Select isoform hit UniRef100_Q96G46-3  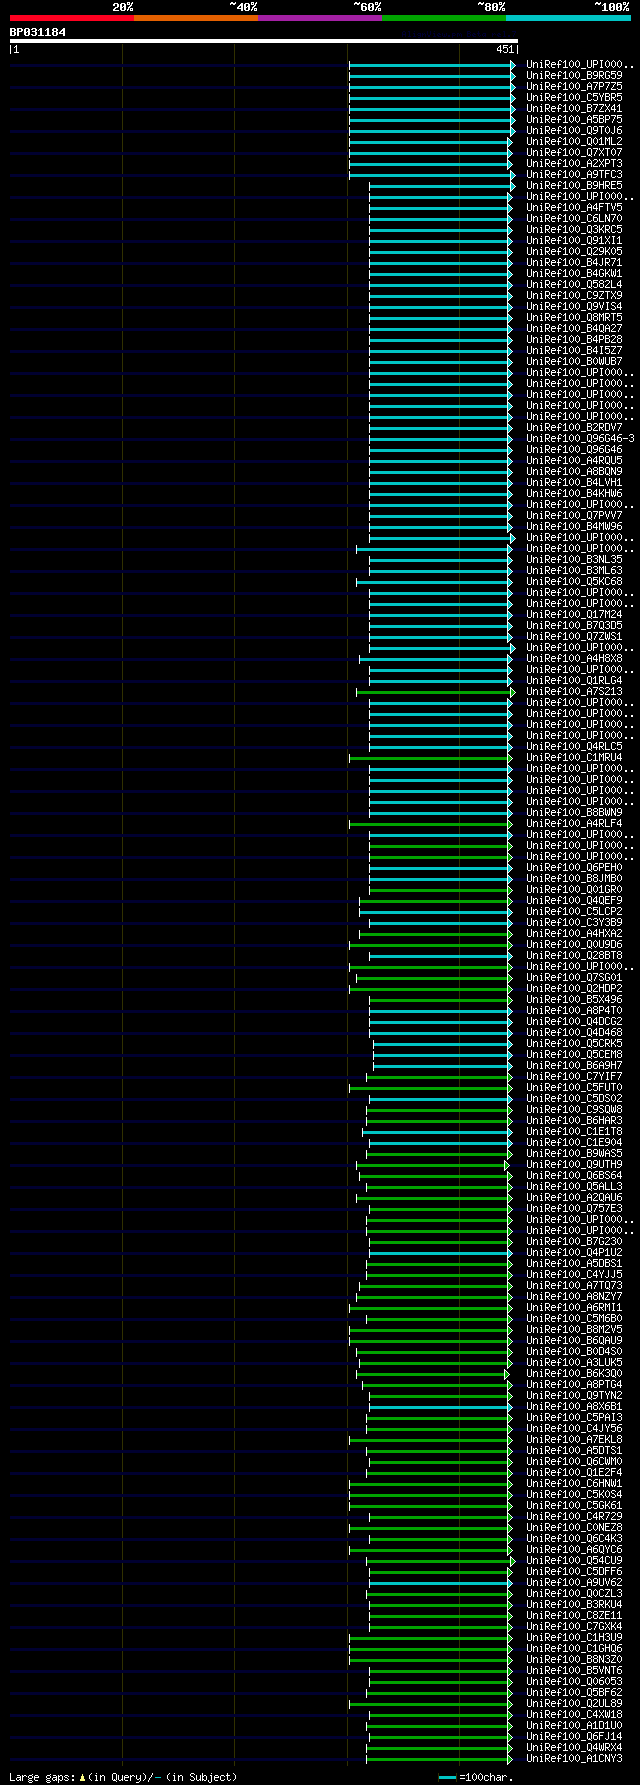pos(580,438)
